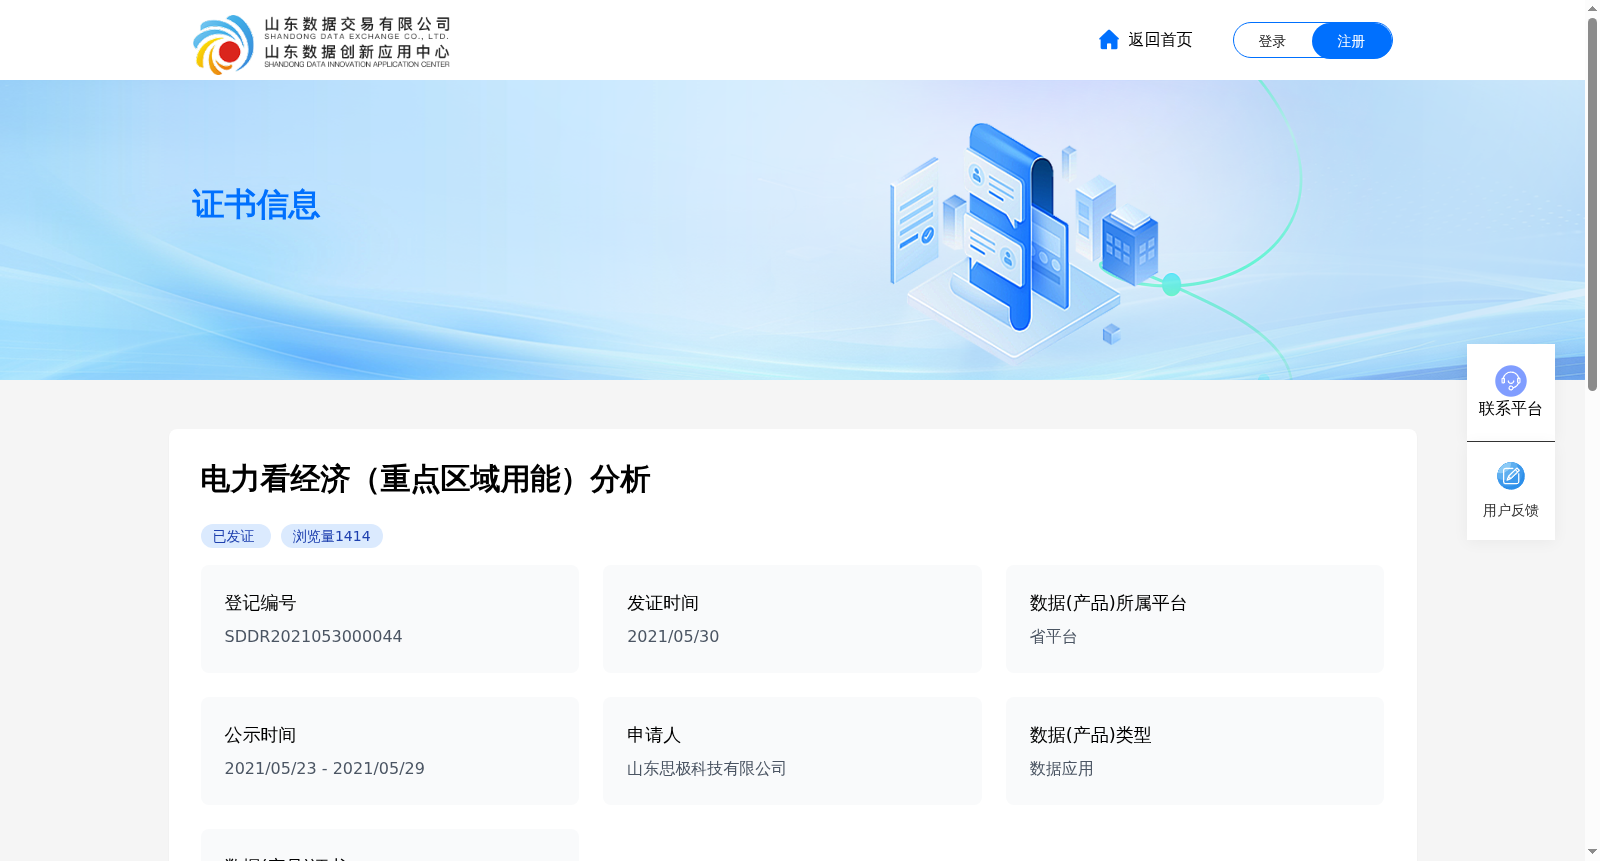
Task: Click the vertical scrollbar thumb
Action: (1592, 204)
